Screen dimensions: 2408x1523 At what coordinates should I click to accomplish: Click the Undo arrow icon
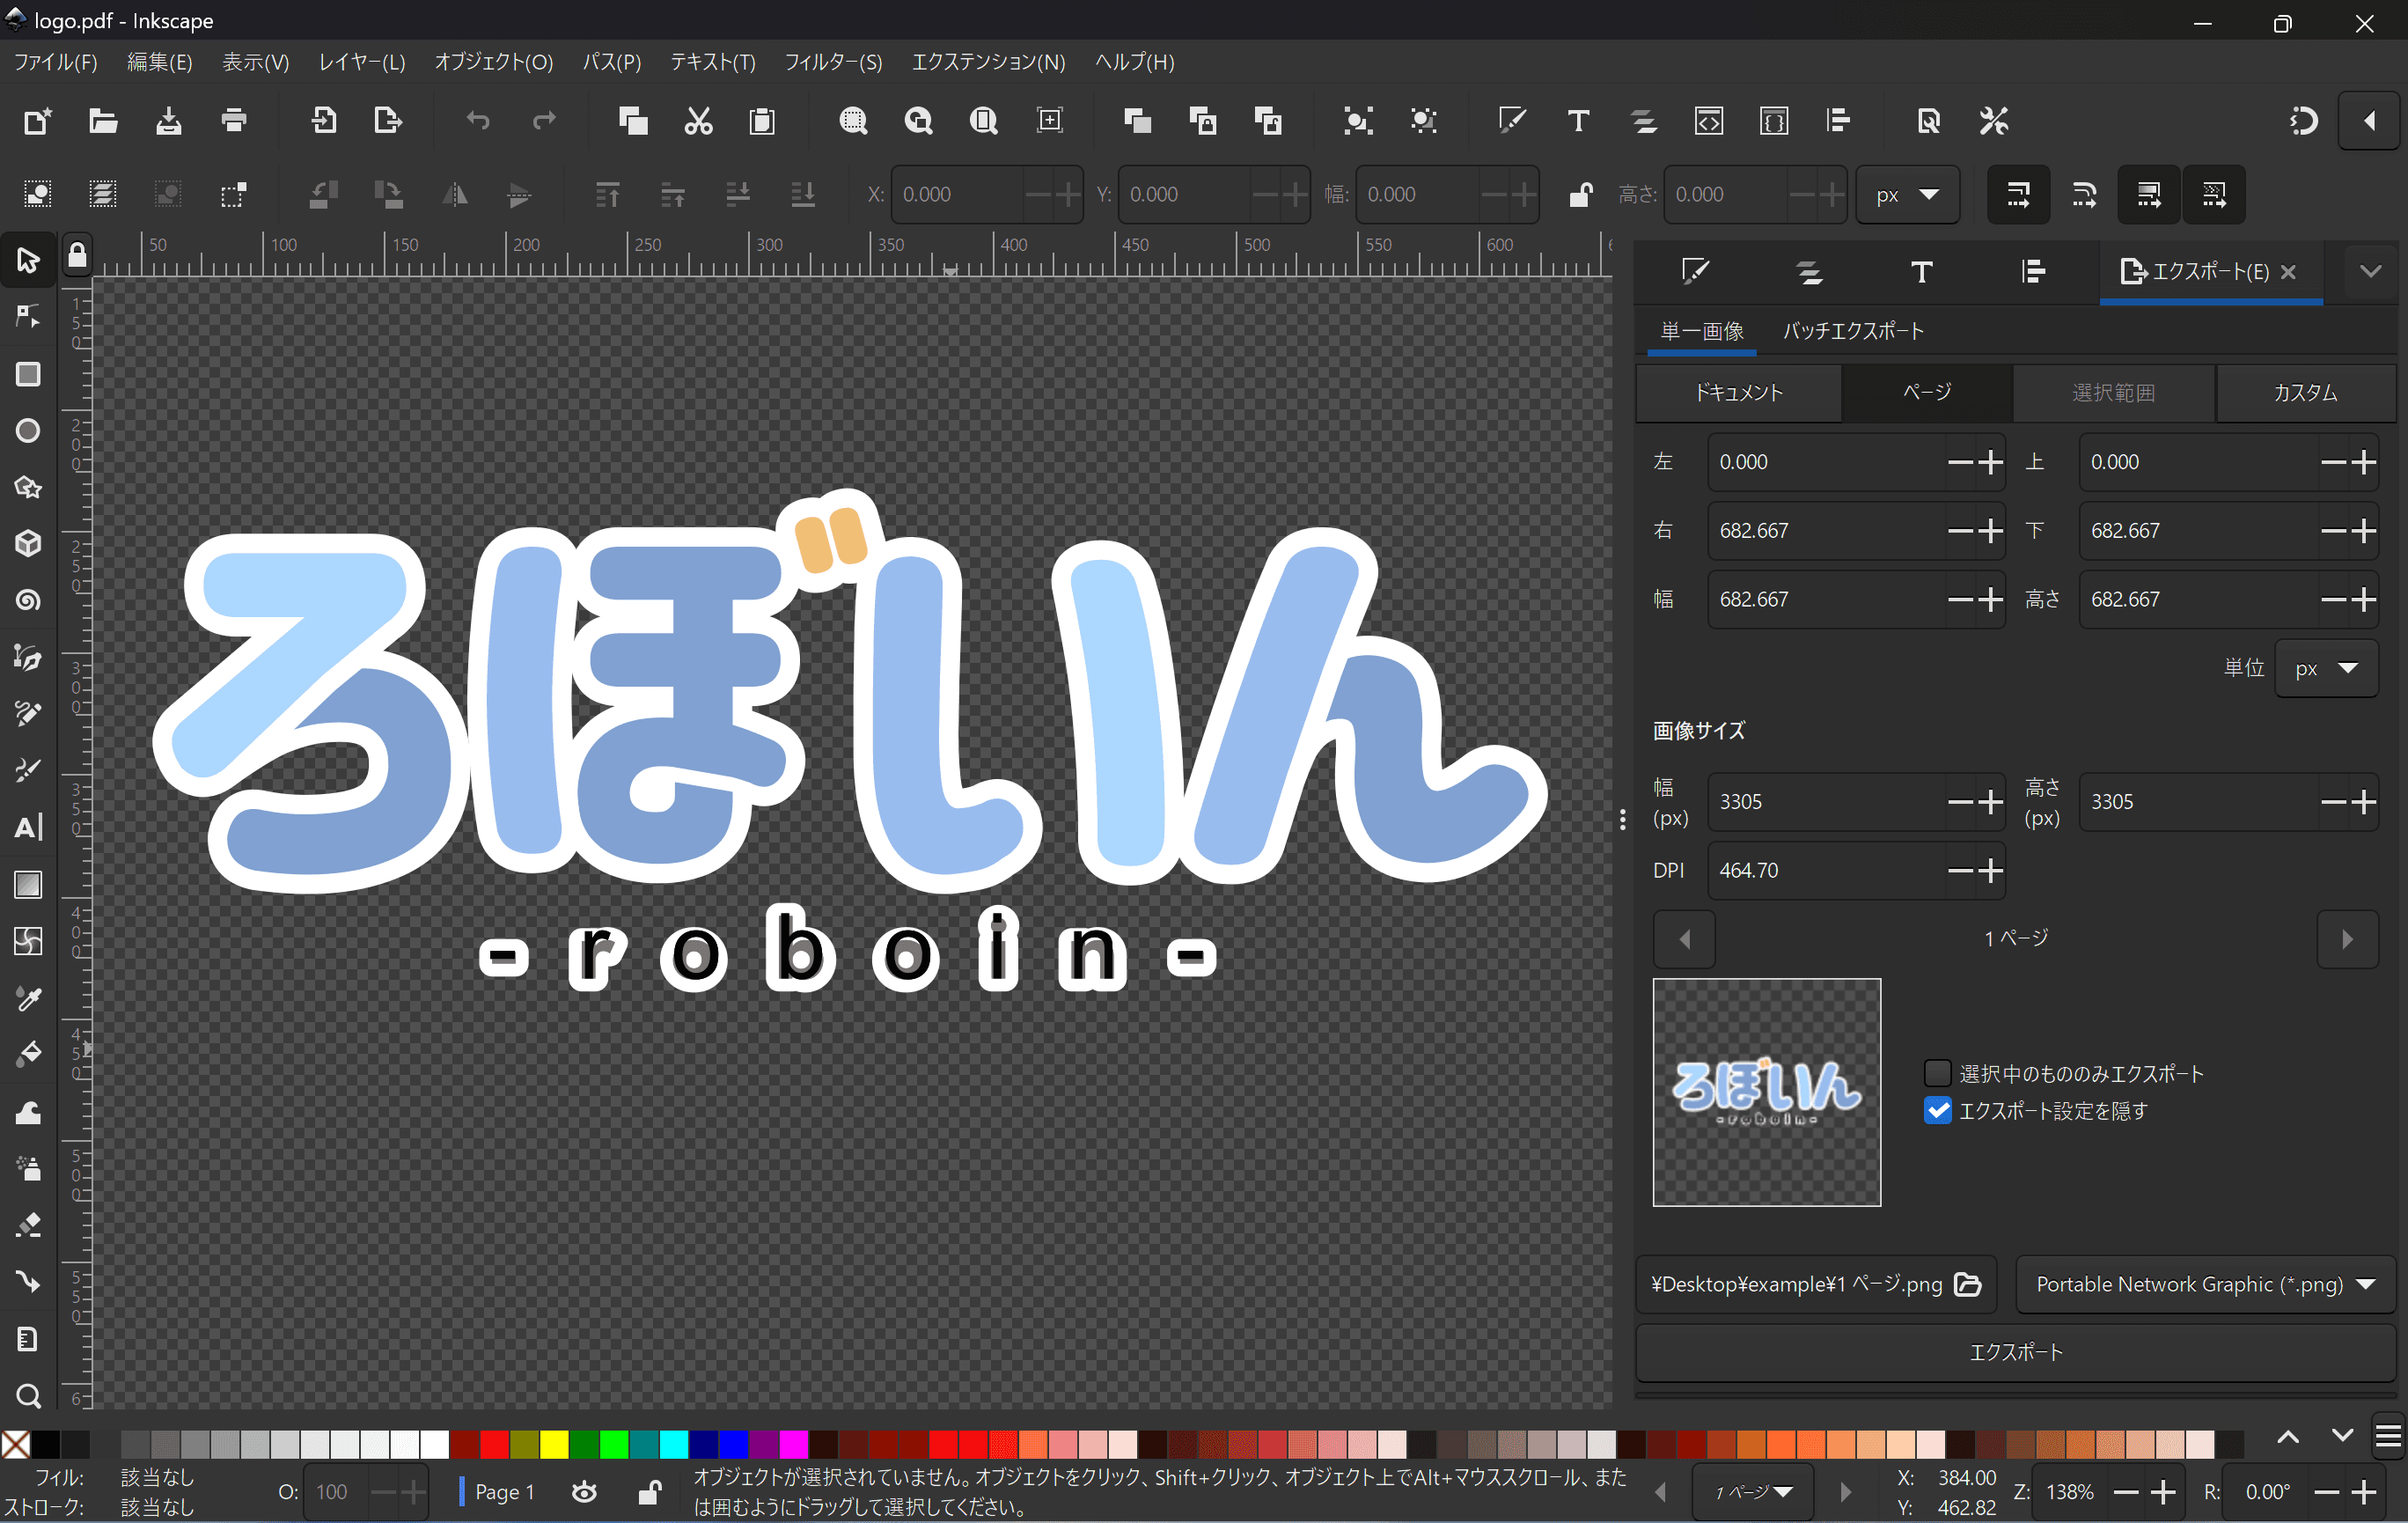click(x=478, y=121)
